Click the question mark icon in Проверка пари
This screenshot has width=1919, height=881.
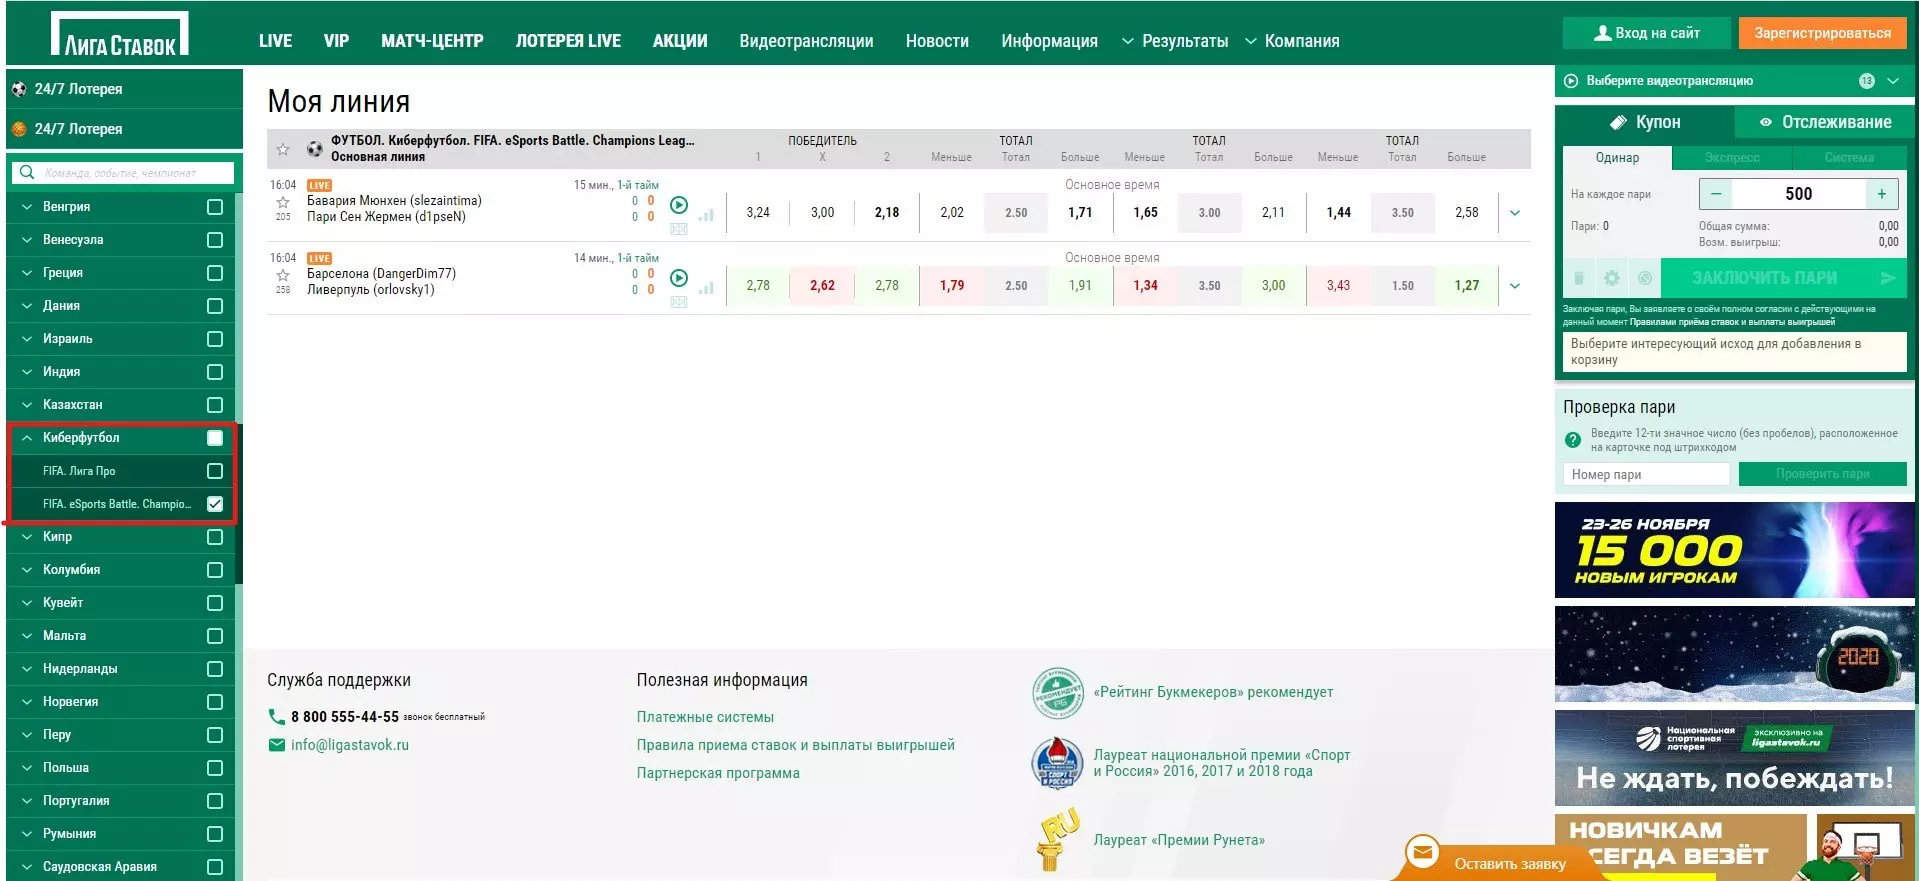[1573, 439]
